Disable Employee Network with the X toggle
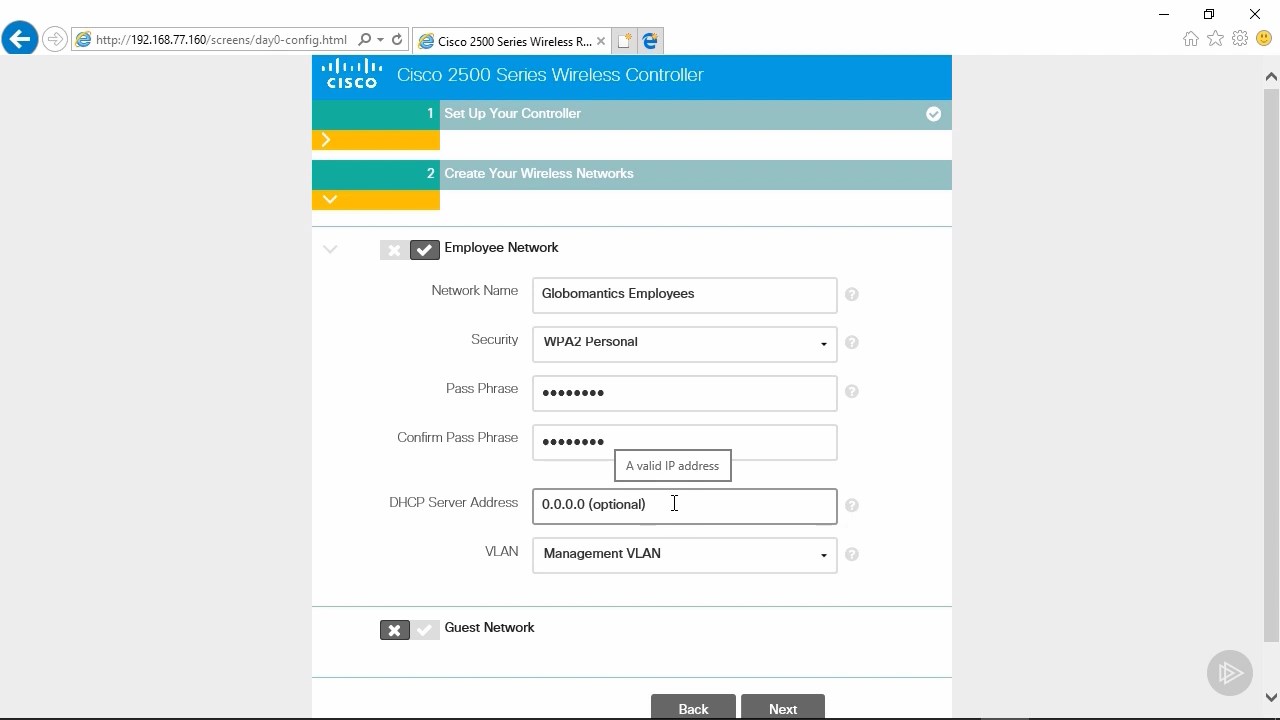 point(394,250)
